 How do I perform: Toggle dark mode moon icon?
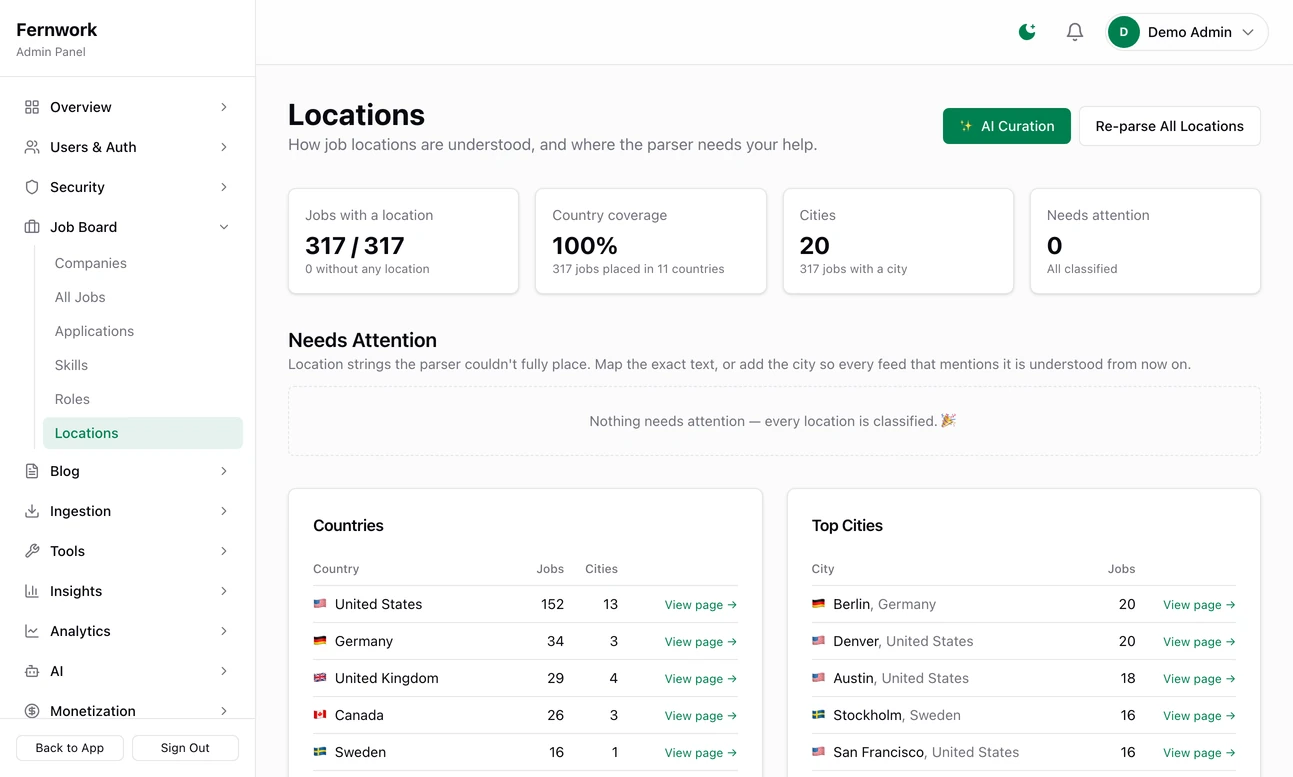tap(1027, 32)
